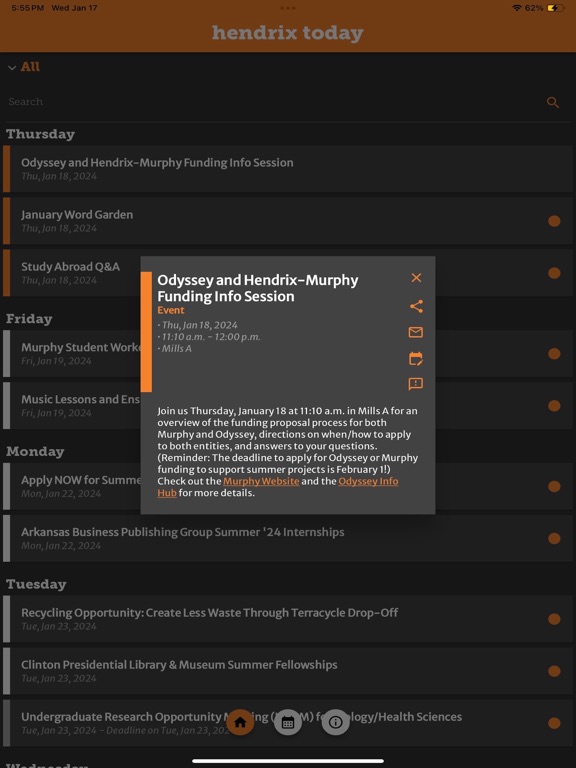Open Undergraduate Research Opportunity item
The width and height of the screenshot is (576, 768).
click(288, 723)
